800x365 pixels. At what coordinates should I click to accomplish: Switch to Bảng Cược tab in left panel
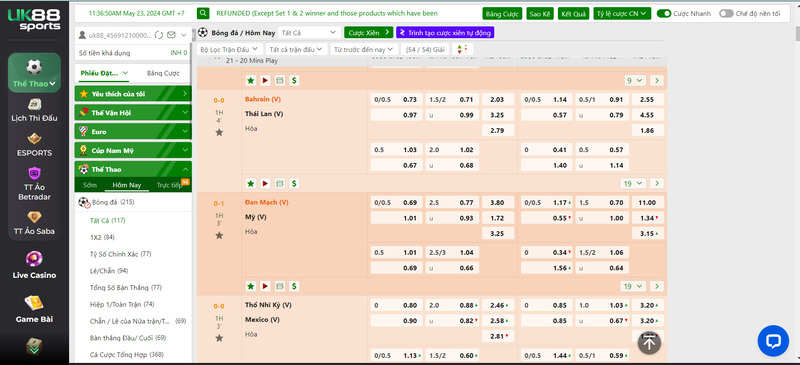point(163,74)
